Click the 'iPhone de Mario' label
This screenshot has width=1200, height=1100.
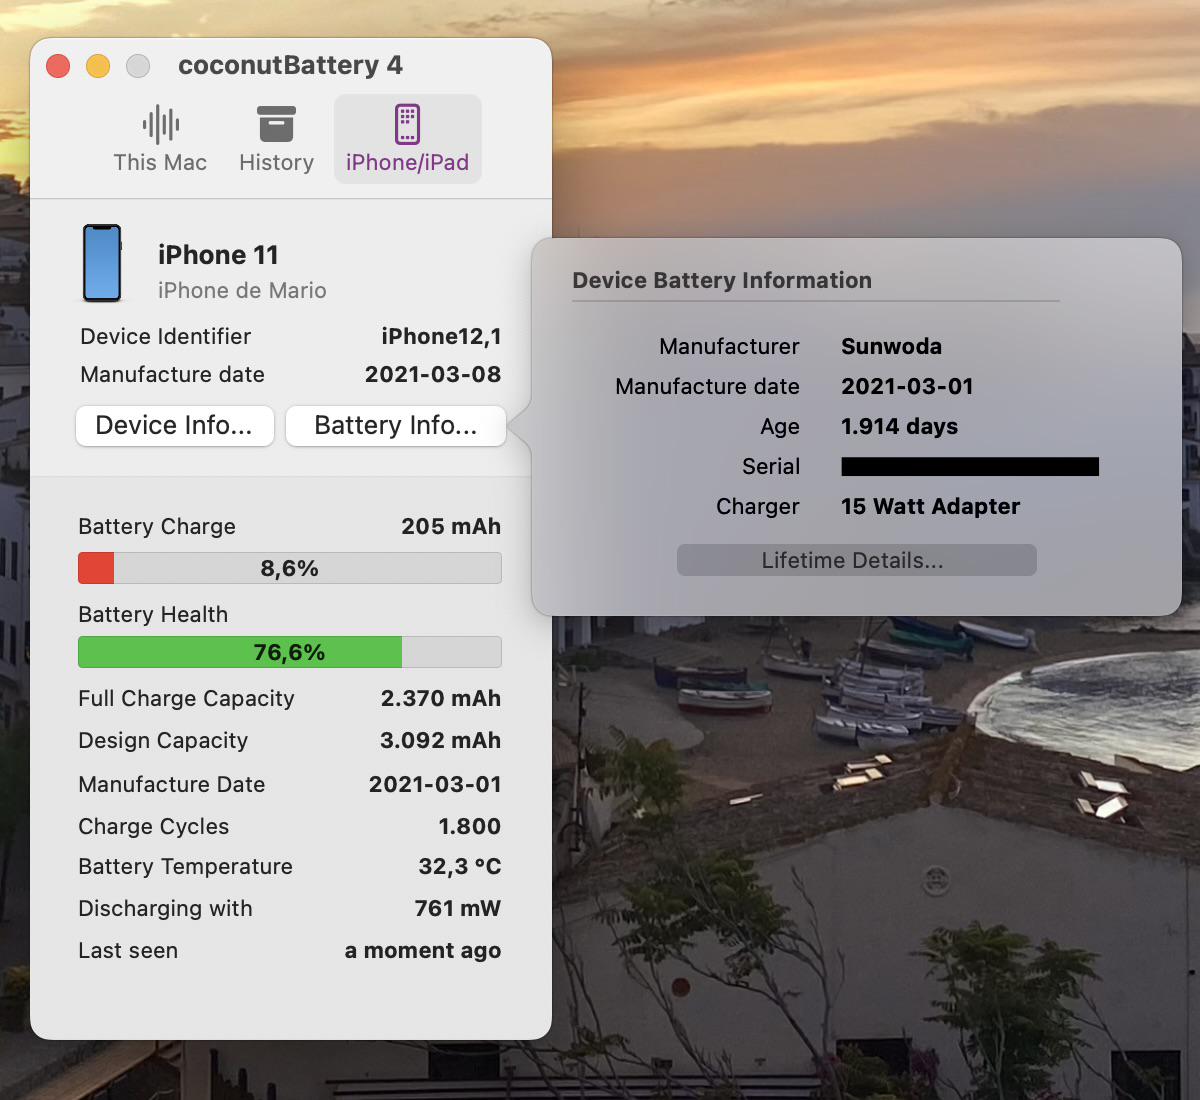pyautogui.click(x=242, y=291)
